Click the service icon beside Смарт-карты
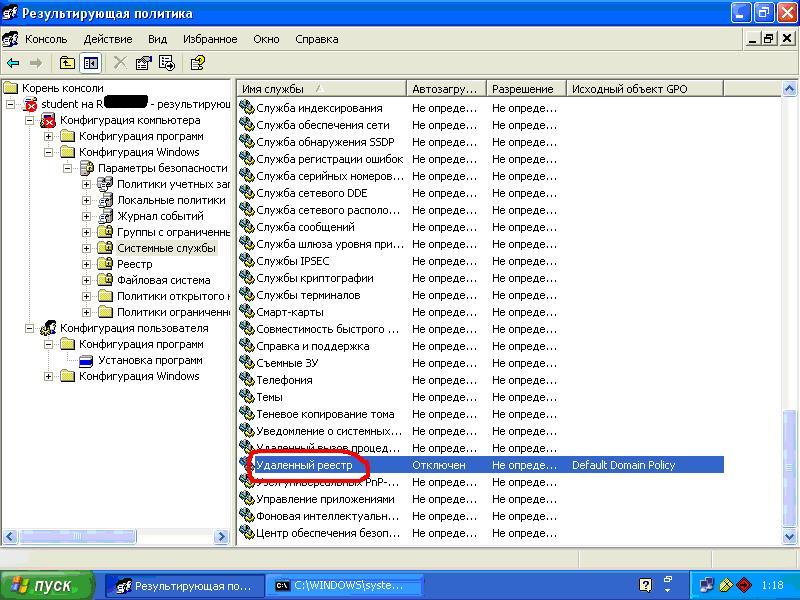Image resolution: width=800 pixels, height=600 pixels. pyautogui.click(x=247, y=312)
